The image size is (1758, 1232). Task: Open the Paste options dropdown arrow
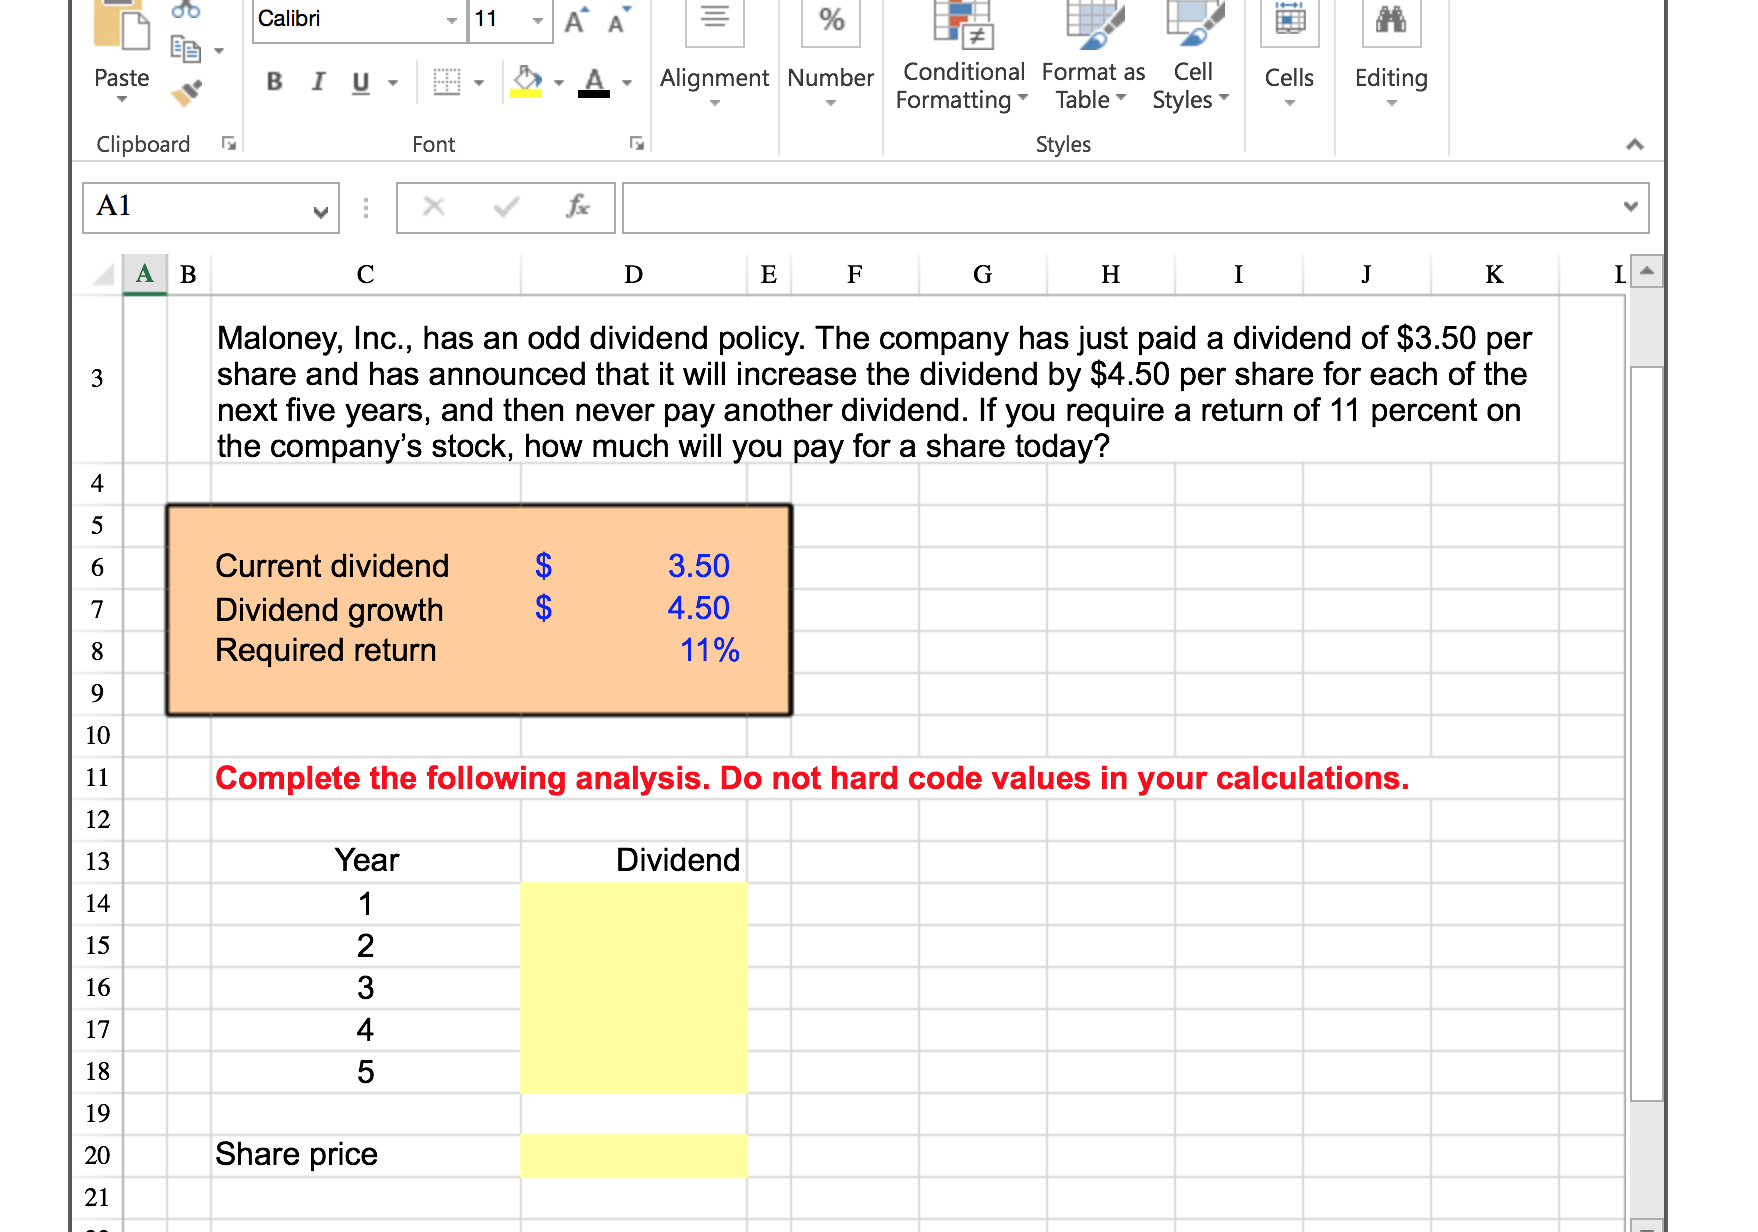click(x=122, y=99)
